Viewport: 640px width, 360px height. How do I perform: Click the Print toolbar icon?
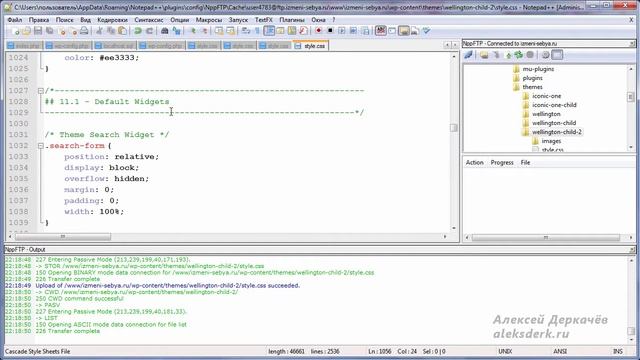point(84,31)
